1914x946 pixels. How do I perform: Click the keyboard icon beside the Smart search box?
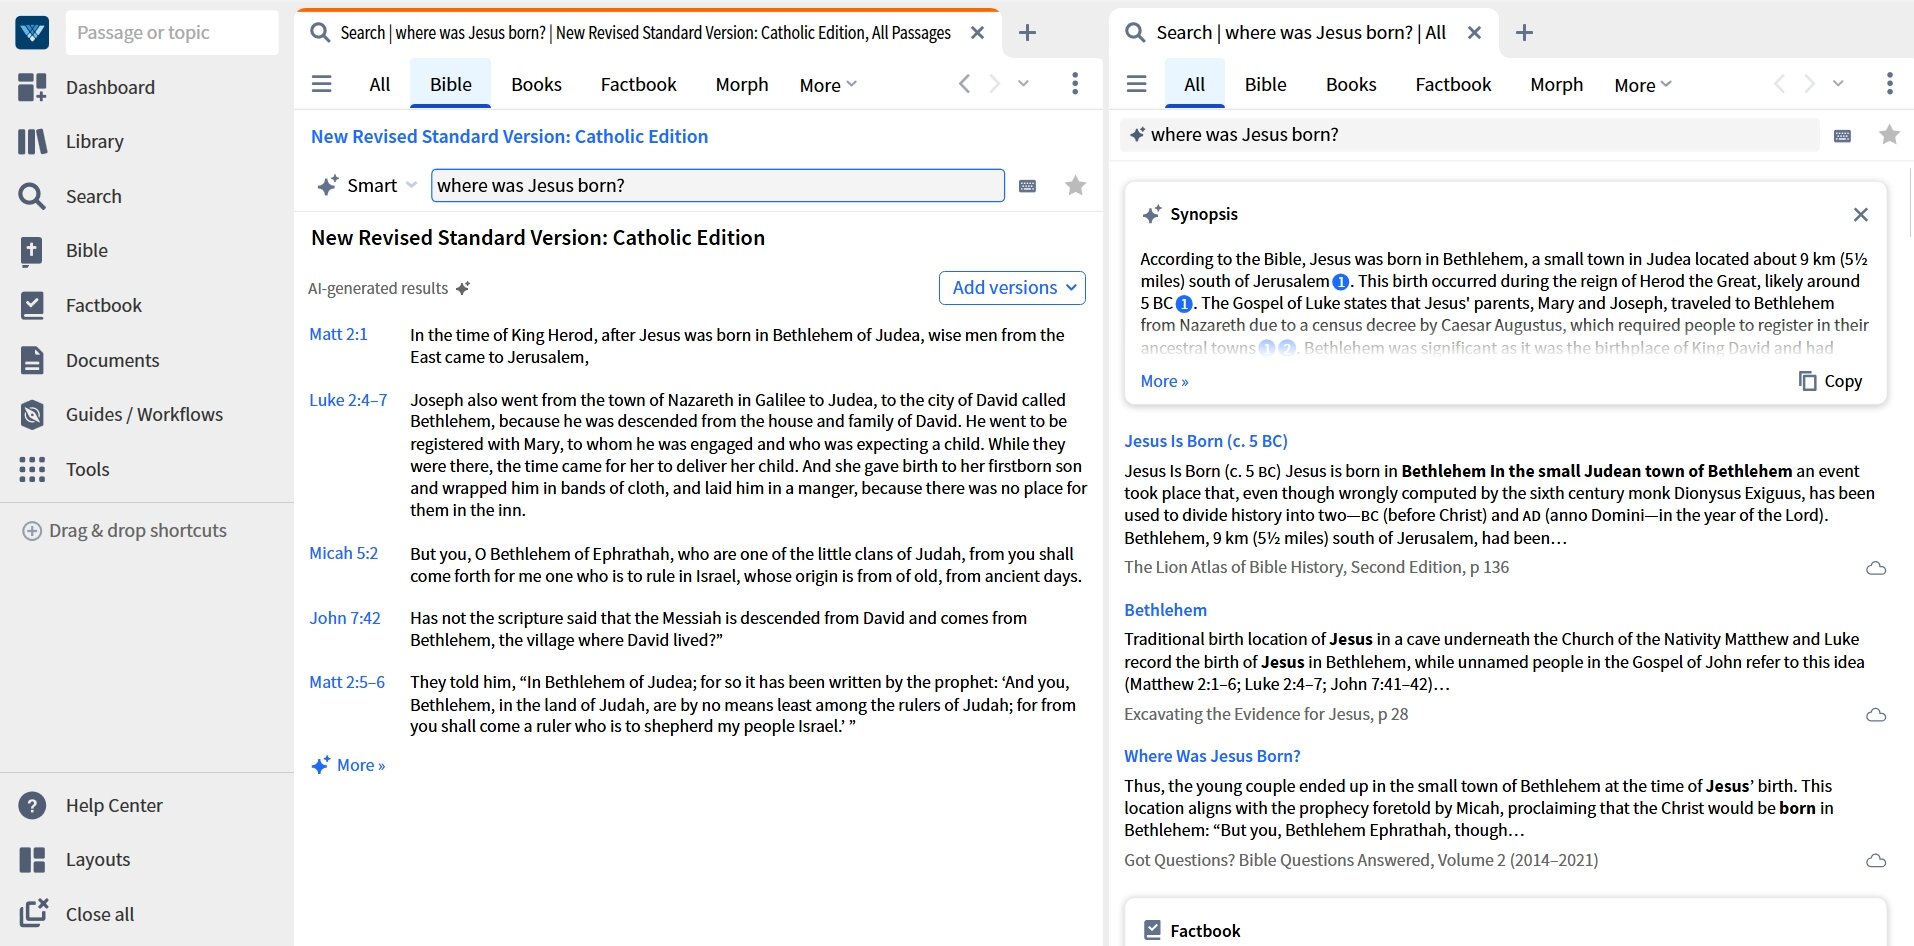pos(1027,186)
